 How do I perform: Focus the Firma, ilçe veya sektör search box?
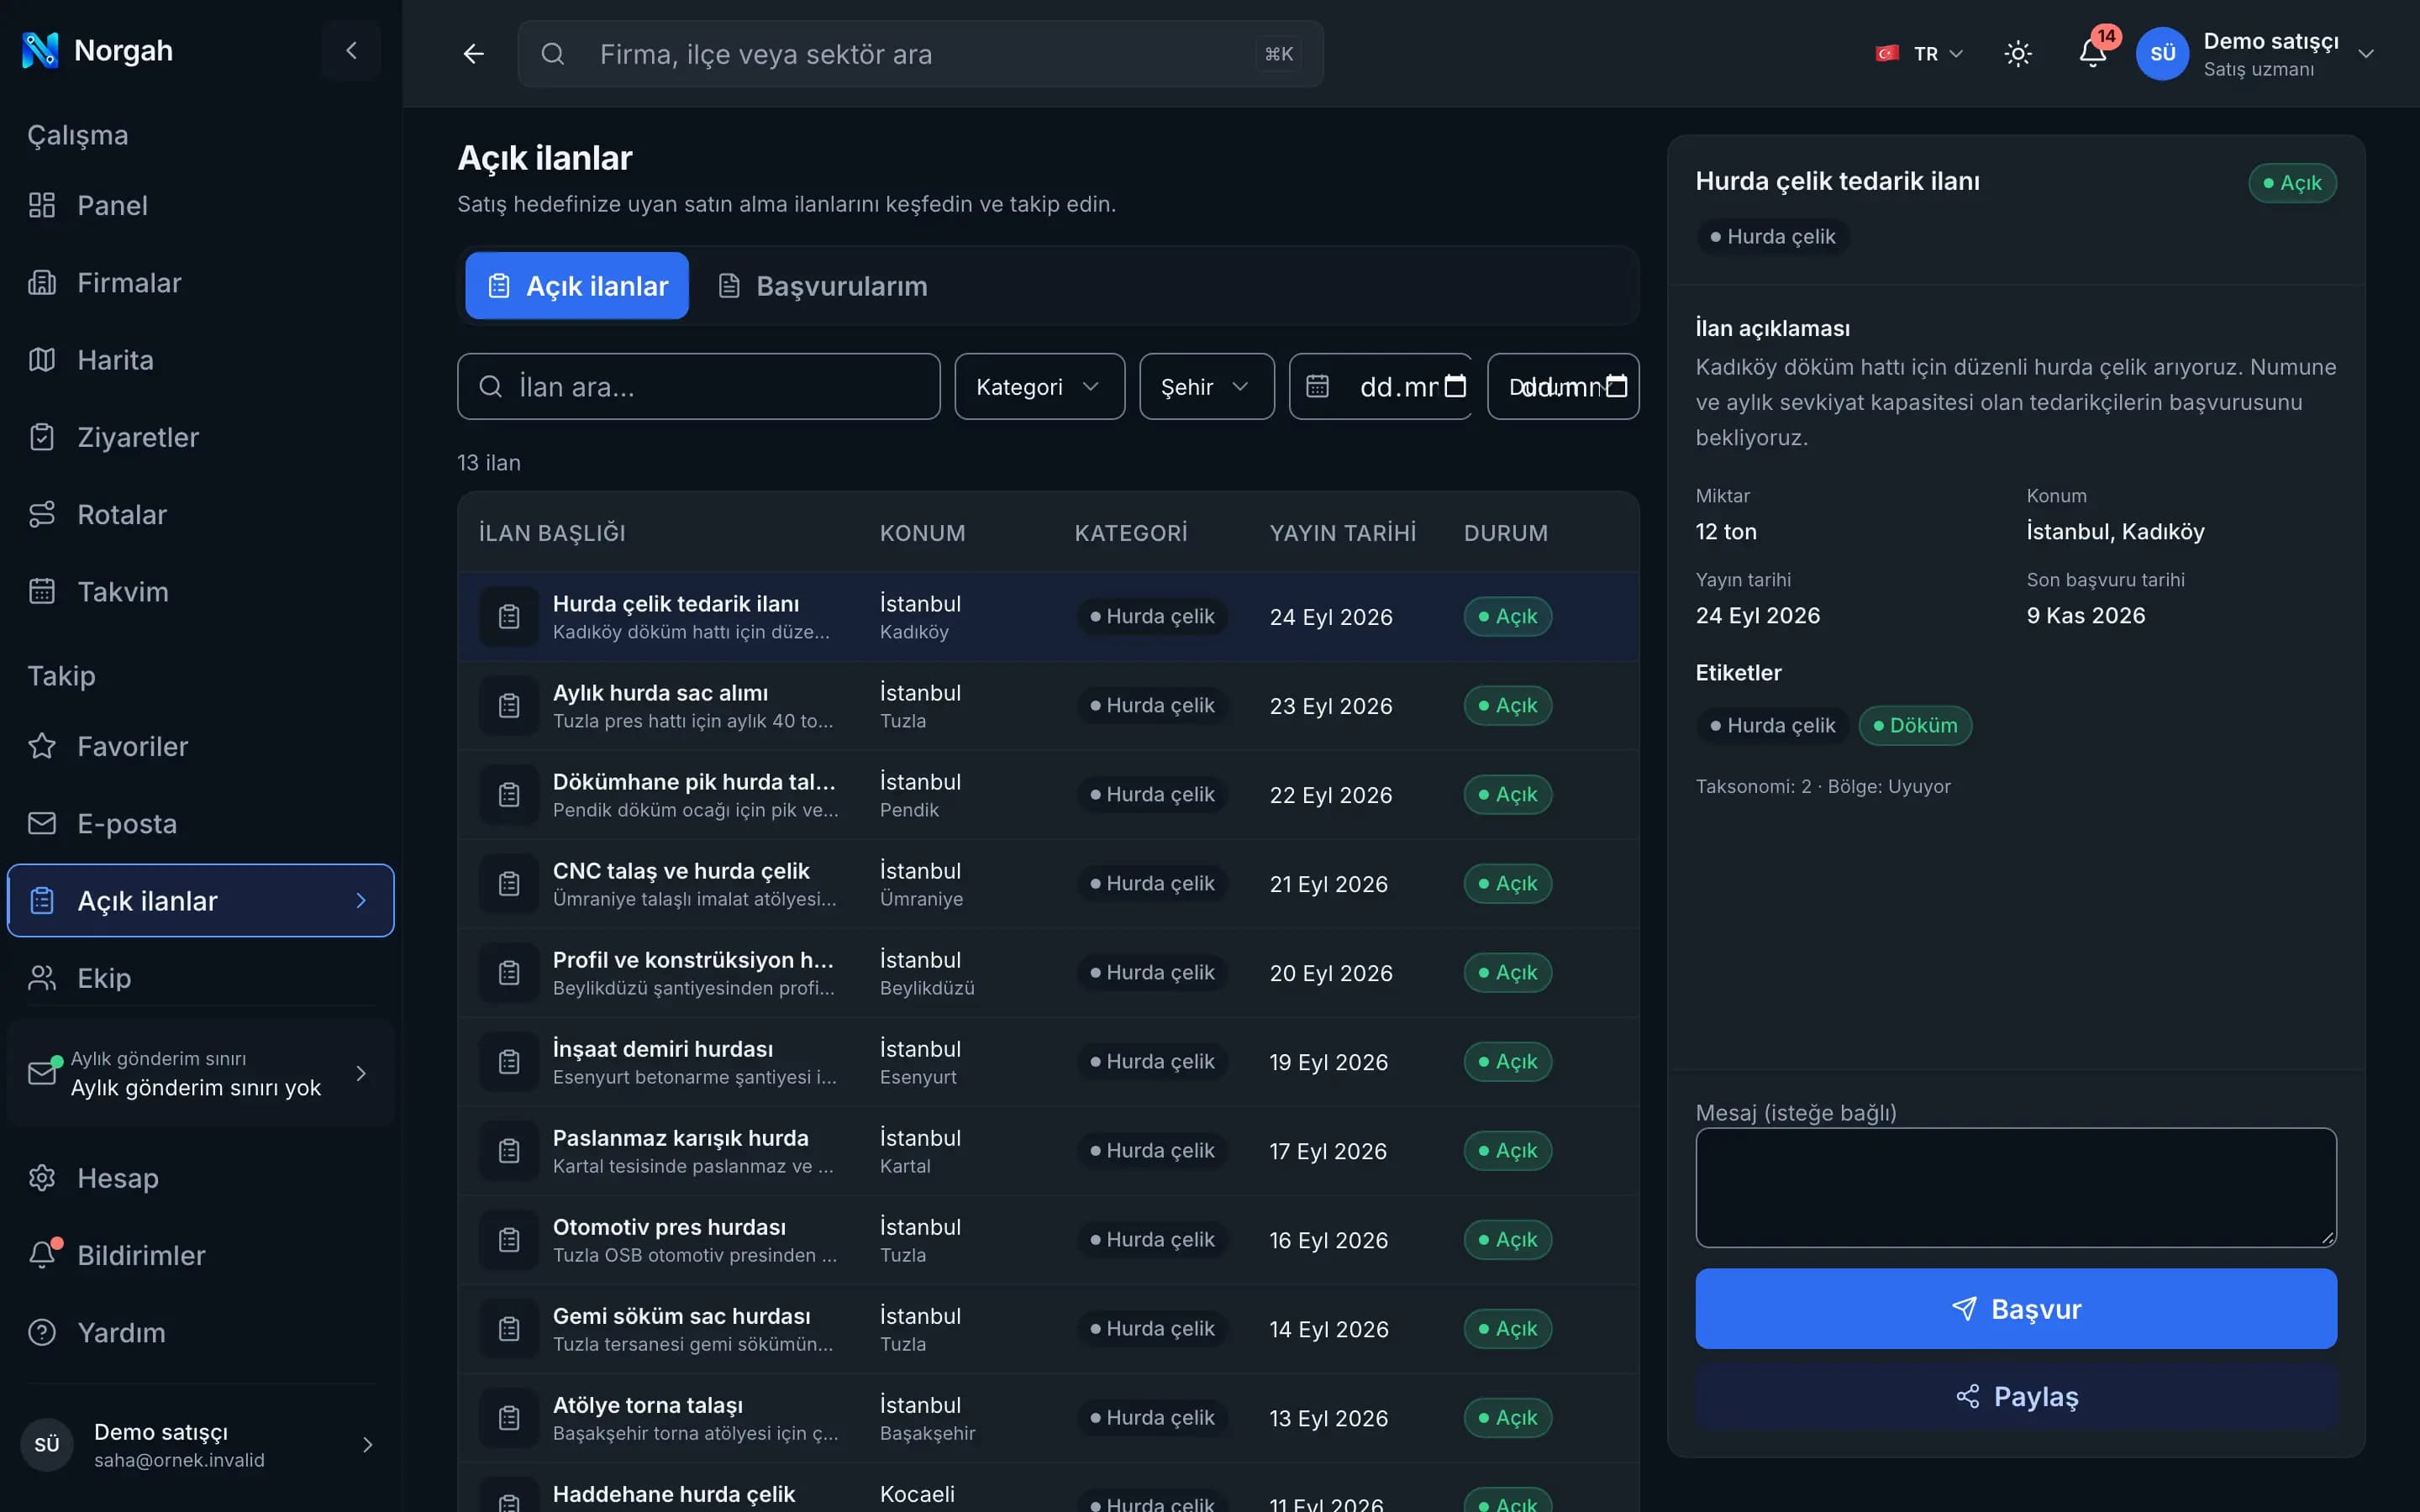[920, 54]
